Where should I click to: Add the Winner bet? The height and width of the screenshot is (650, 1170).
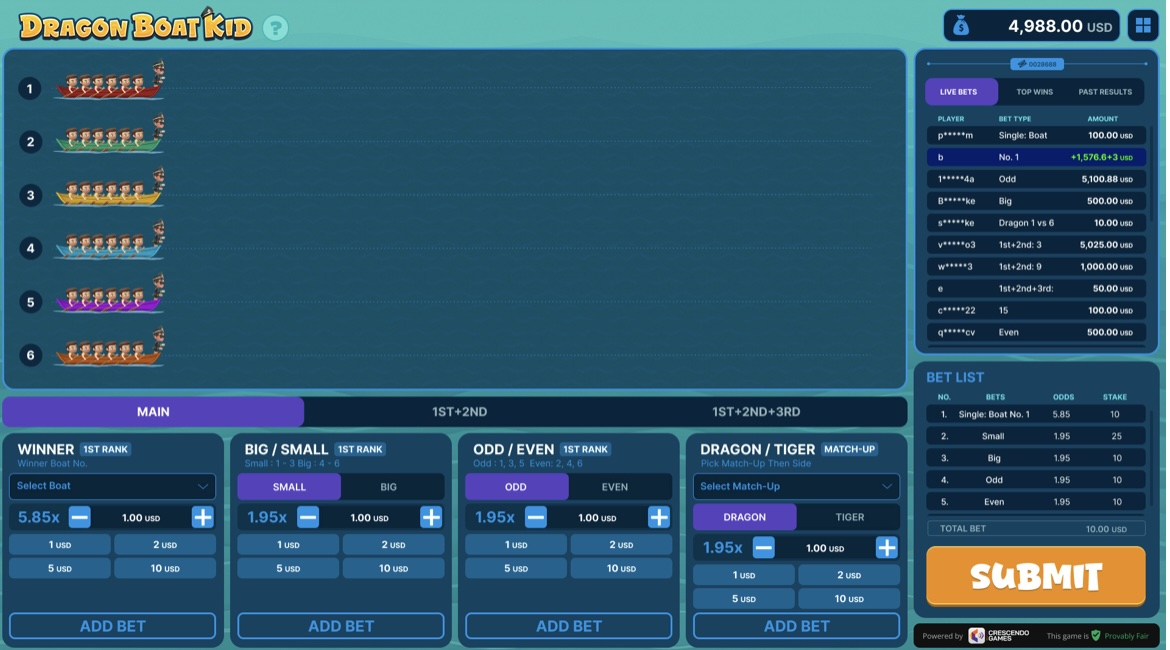pos(113,626)
